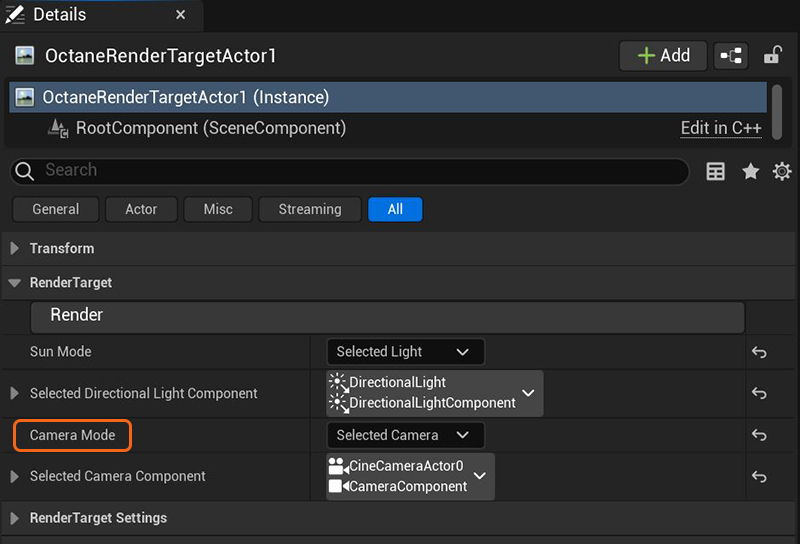Reset Selected Directional Light Component value
This screenshot has width=800, height=544.
[x=759, y=393]
